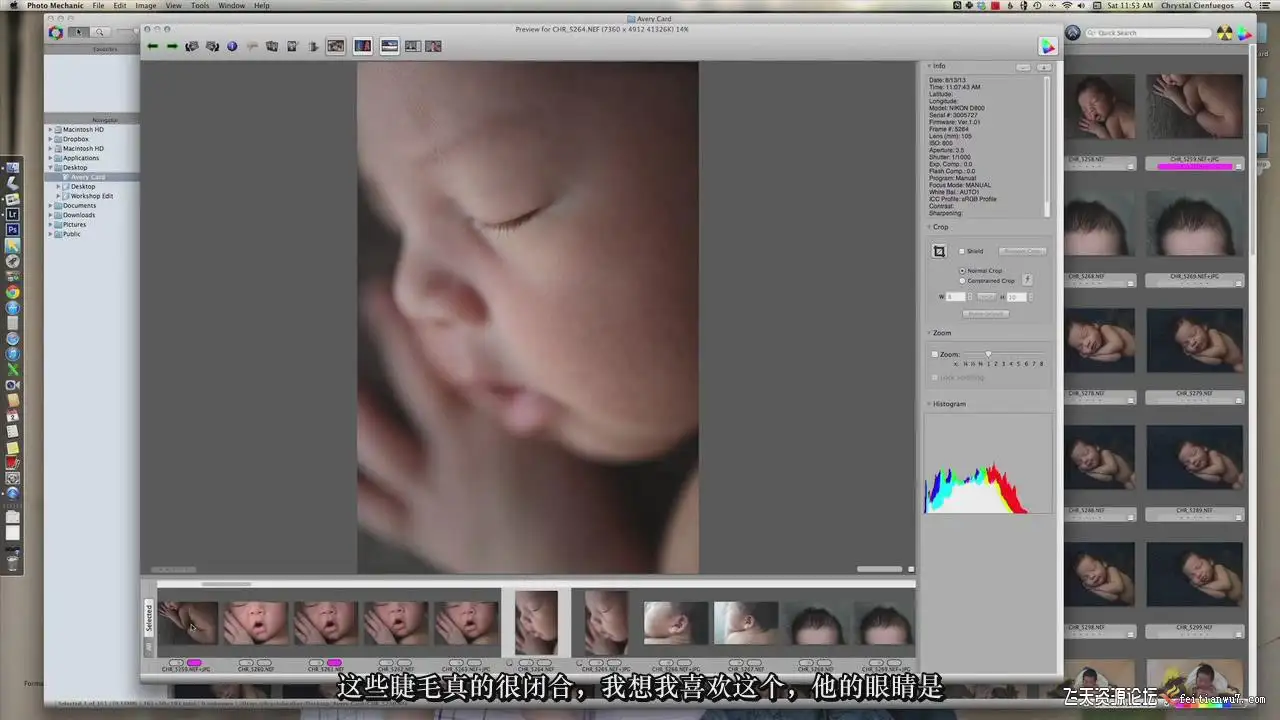The height and width of the screenshot is (720, 1280).
Task: Select the Normal Crop radio button
Action: point(962,271)
